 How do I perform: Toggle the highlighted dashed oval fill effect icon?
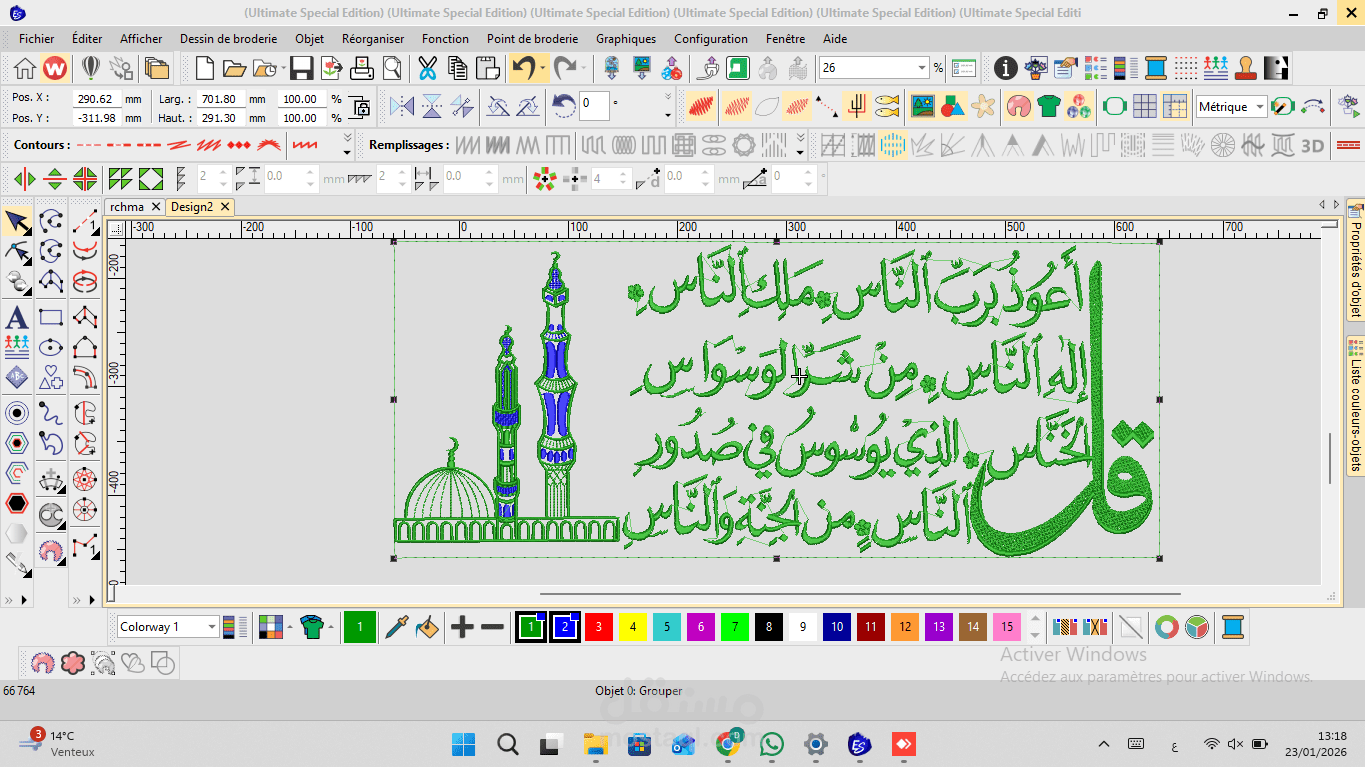pos(893,146)
